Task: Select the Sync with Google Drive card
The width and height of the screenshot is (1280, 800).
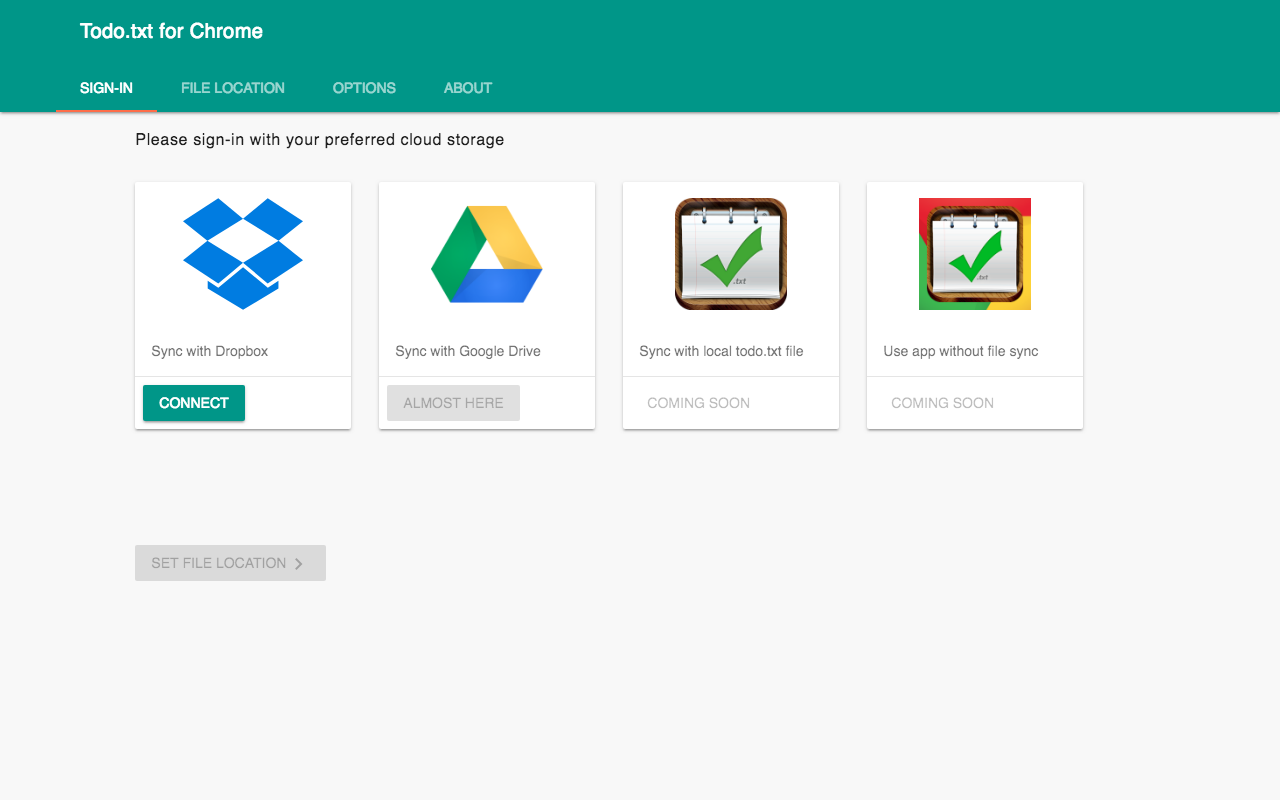Action: [486, 305]
